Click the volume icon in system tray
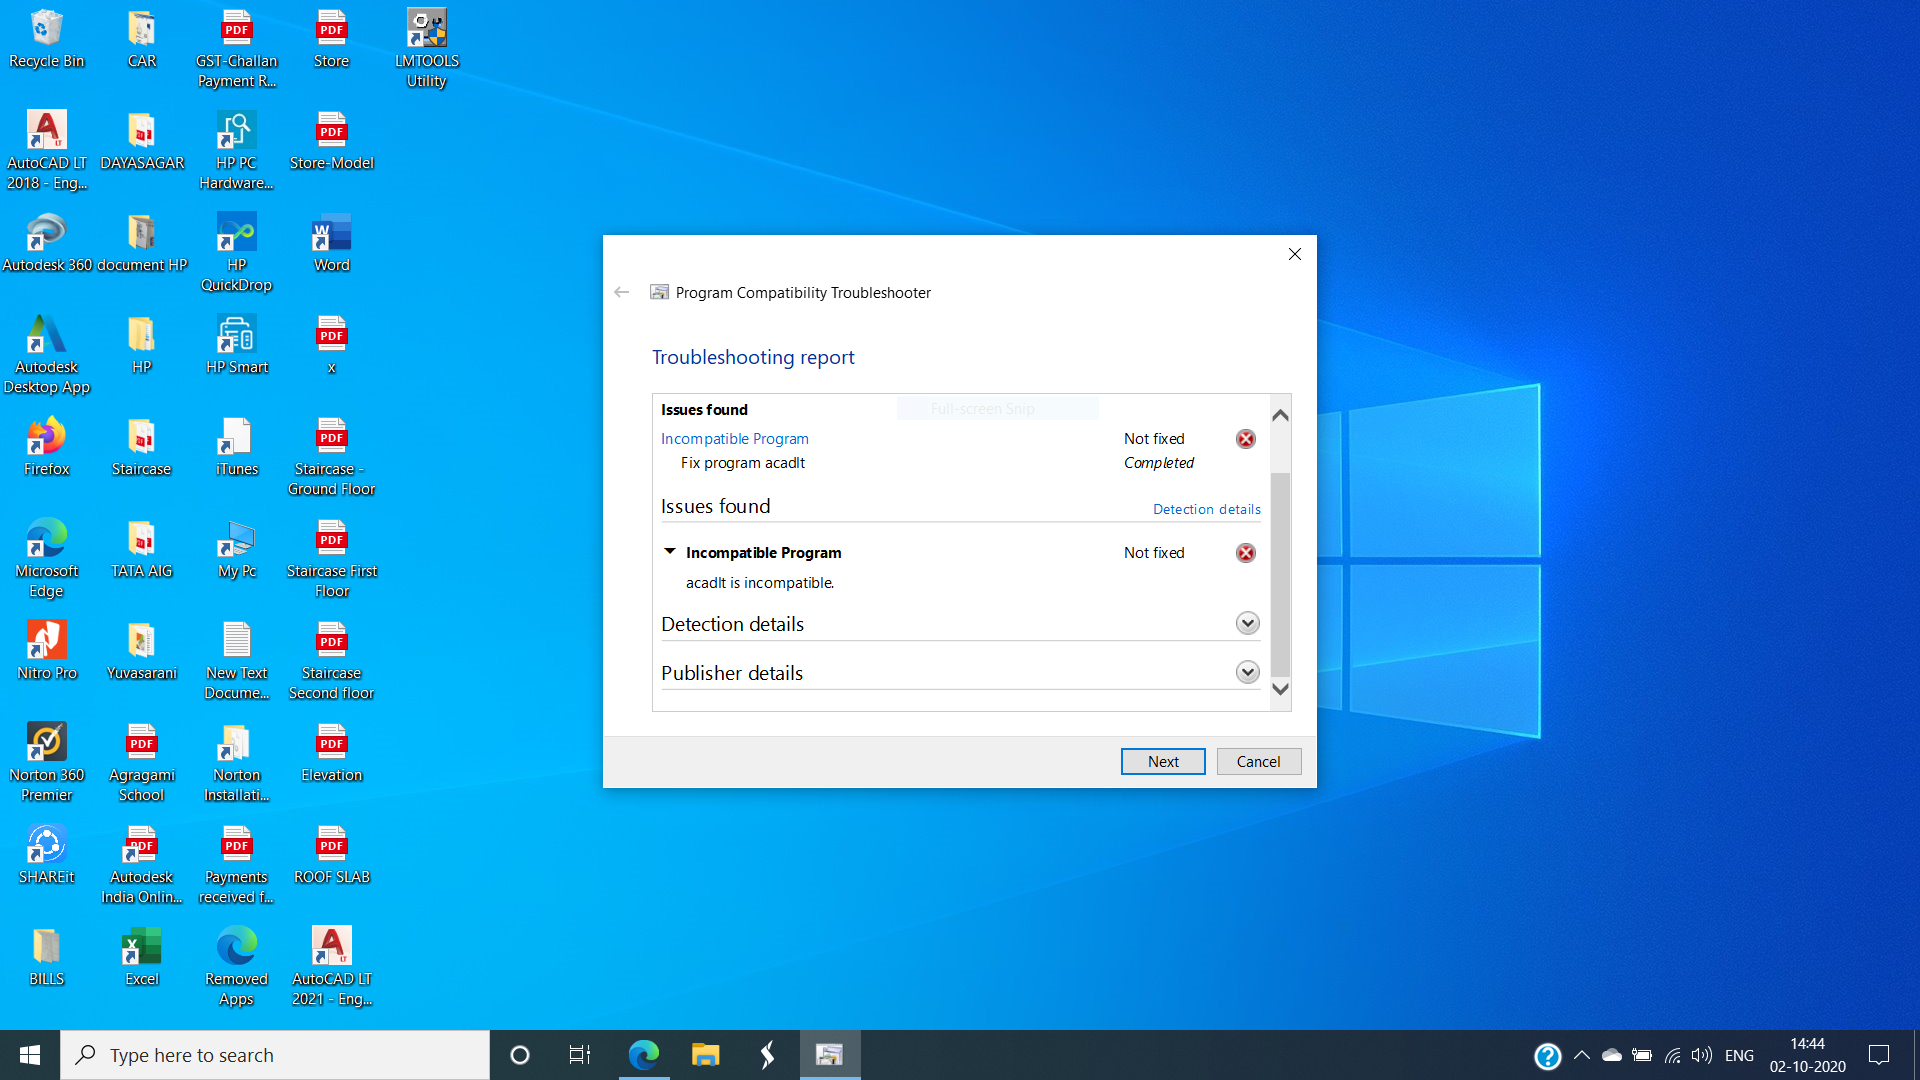Viewport: 1920px width, 1080px height. click(1703, 1054)
